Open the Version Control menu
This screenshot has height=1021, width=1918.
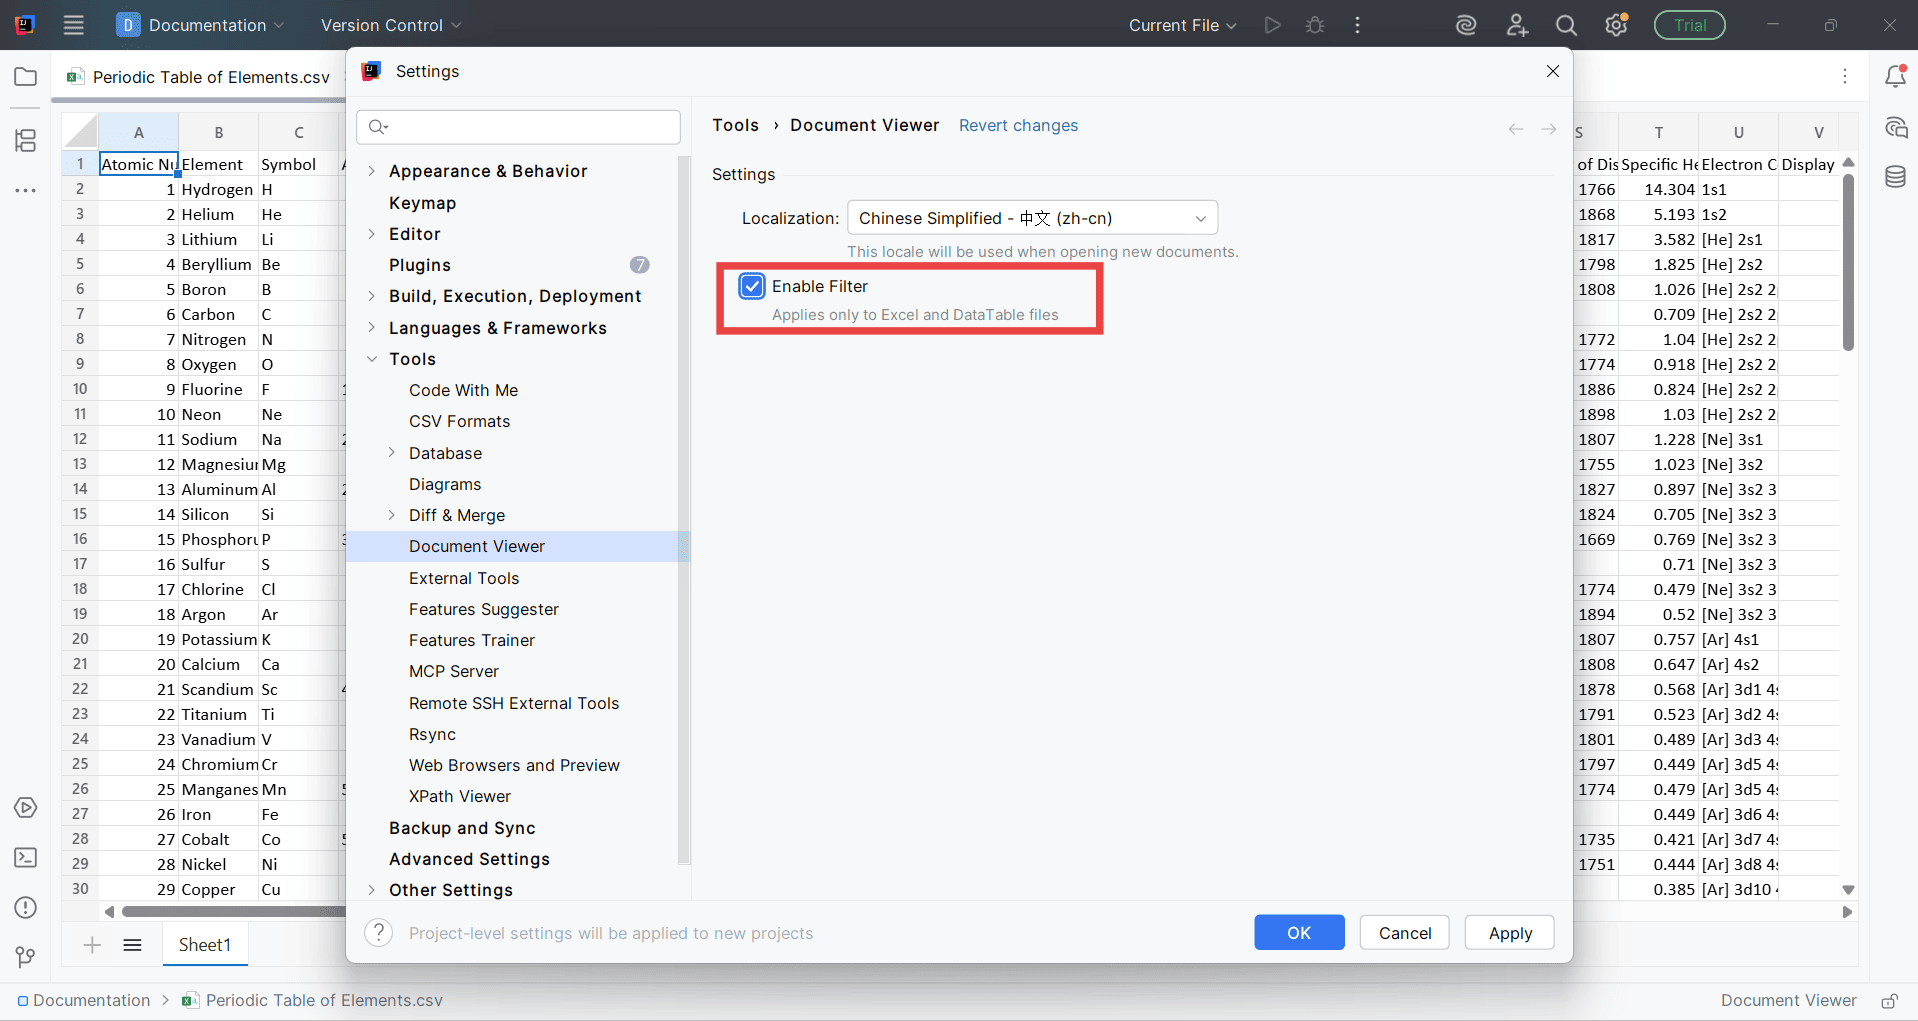coord(391,25)
